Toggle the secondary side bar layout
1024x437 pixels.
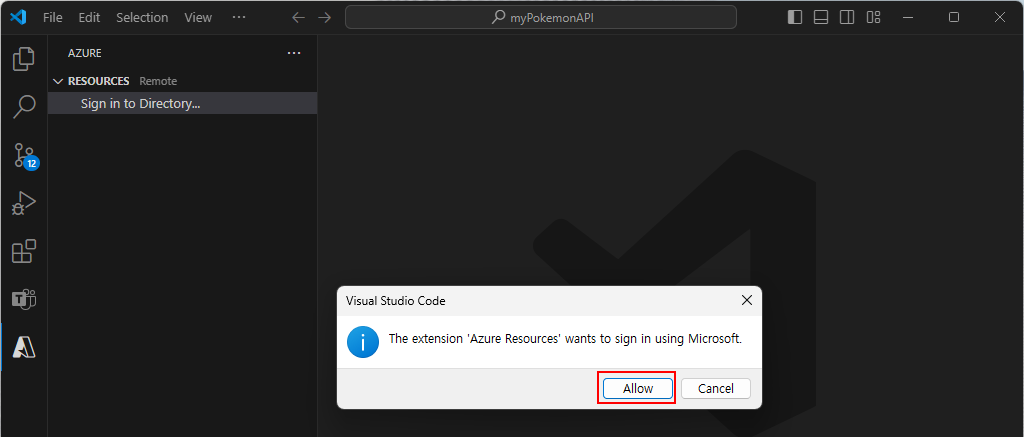tap(847, 18)
